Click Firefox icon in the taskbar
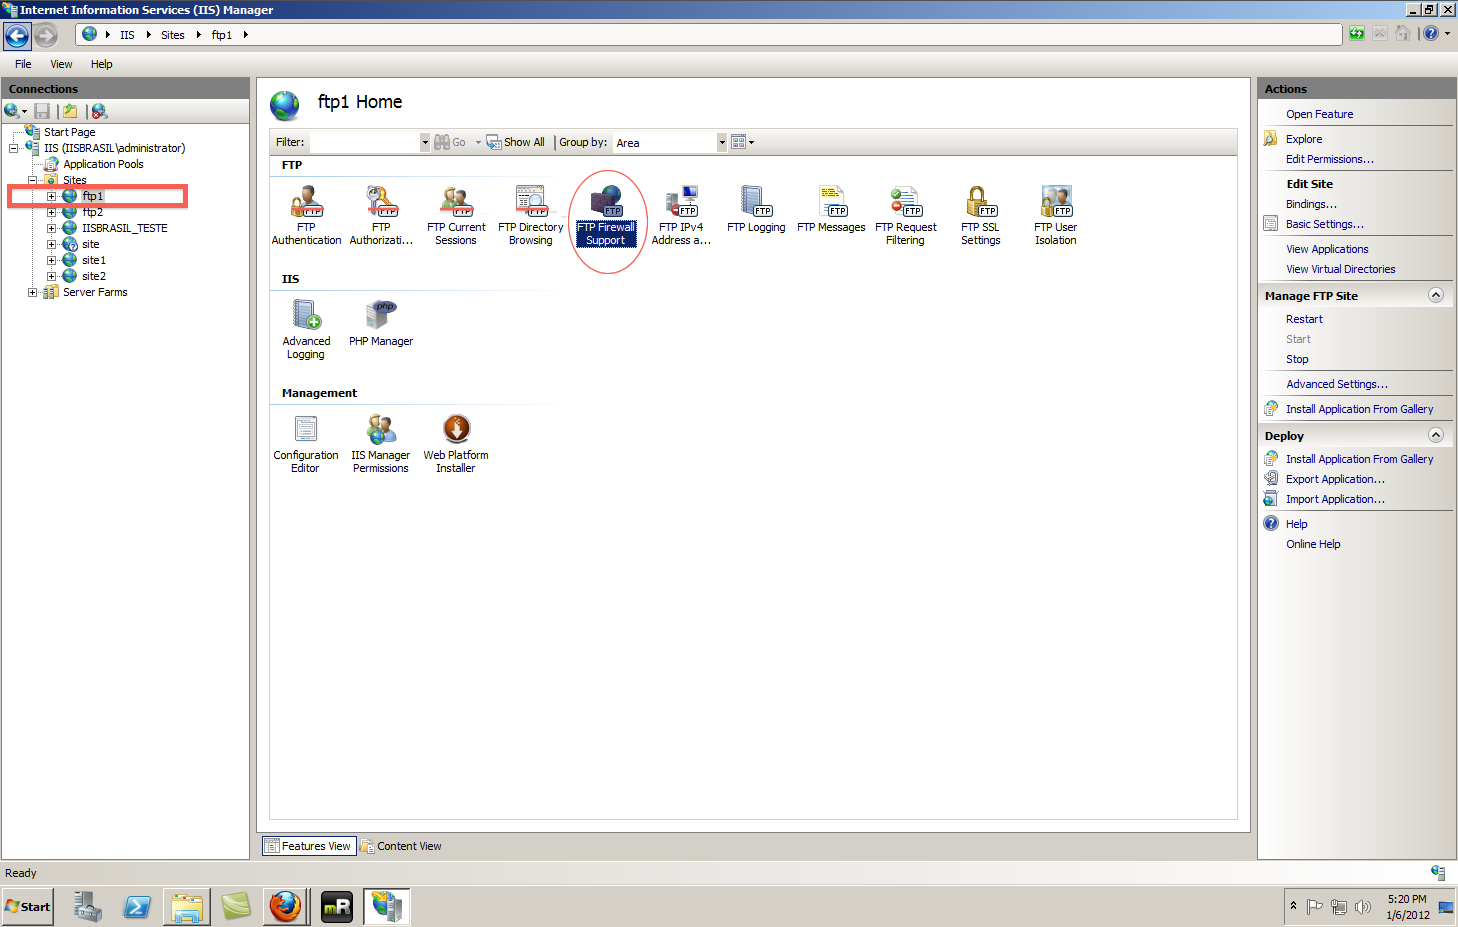 coord(285,907)
